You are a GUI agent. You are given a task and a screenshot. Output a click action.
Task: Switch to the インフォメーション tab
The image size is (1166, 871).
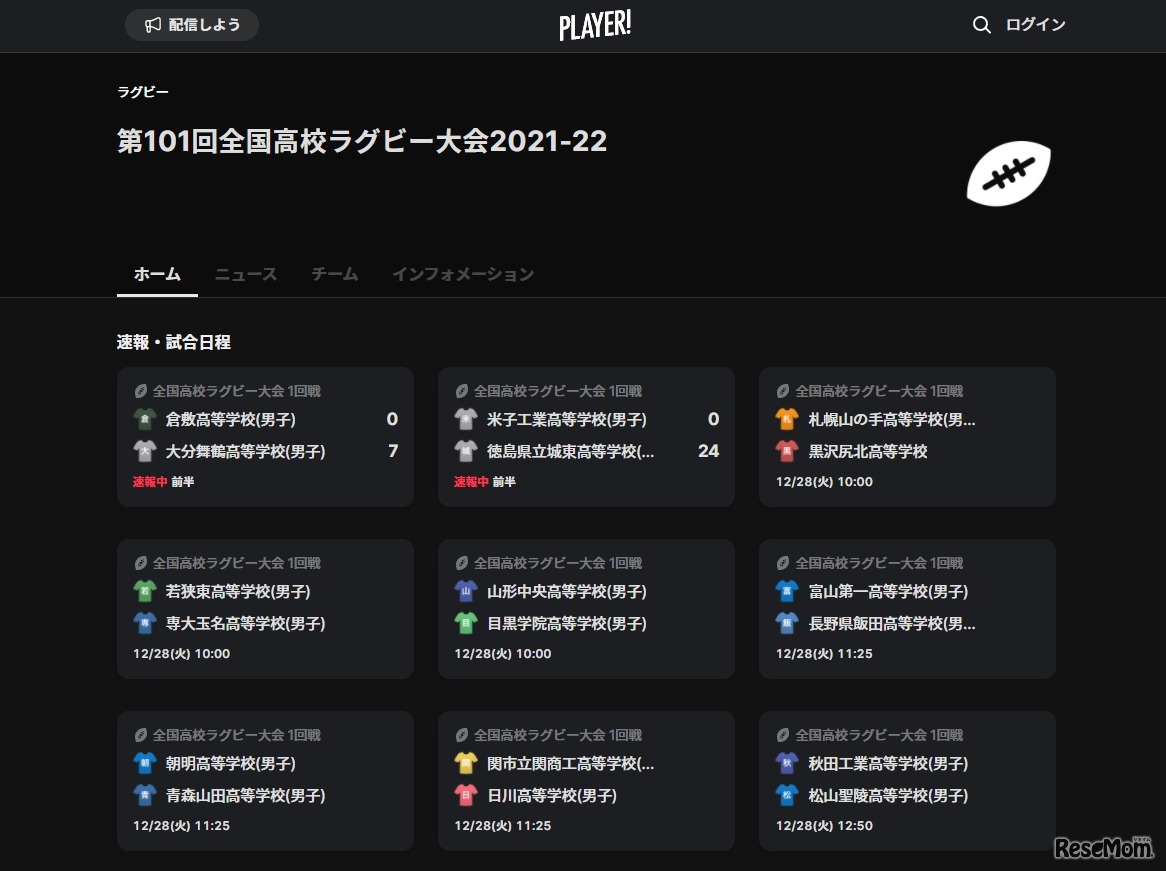pos(463,274)
